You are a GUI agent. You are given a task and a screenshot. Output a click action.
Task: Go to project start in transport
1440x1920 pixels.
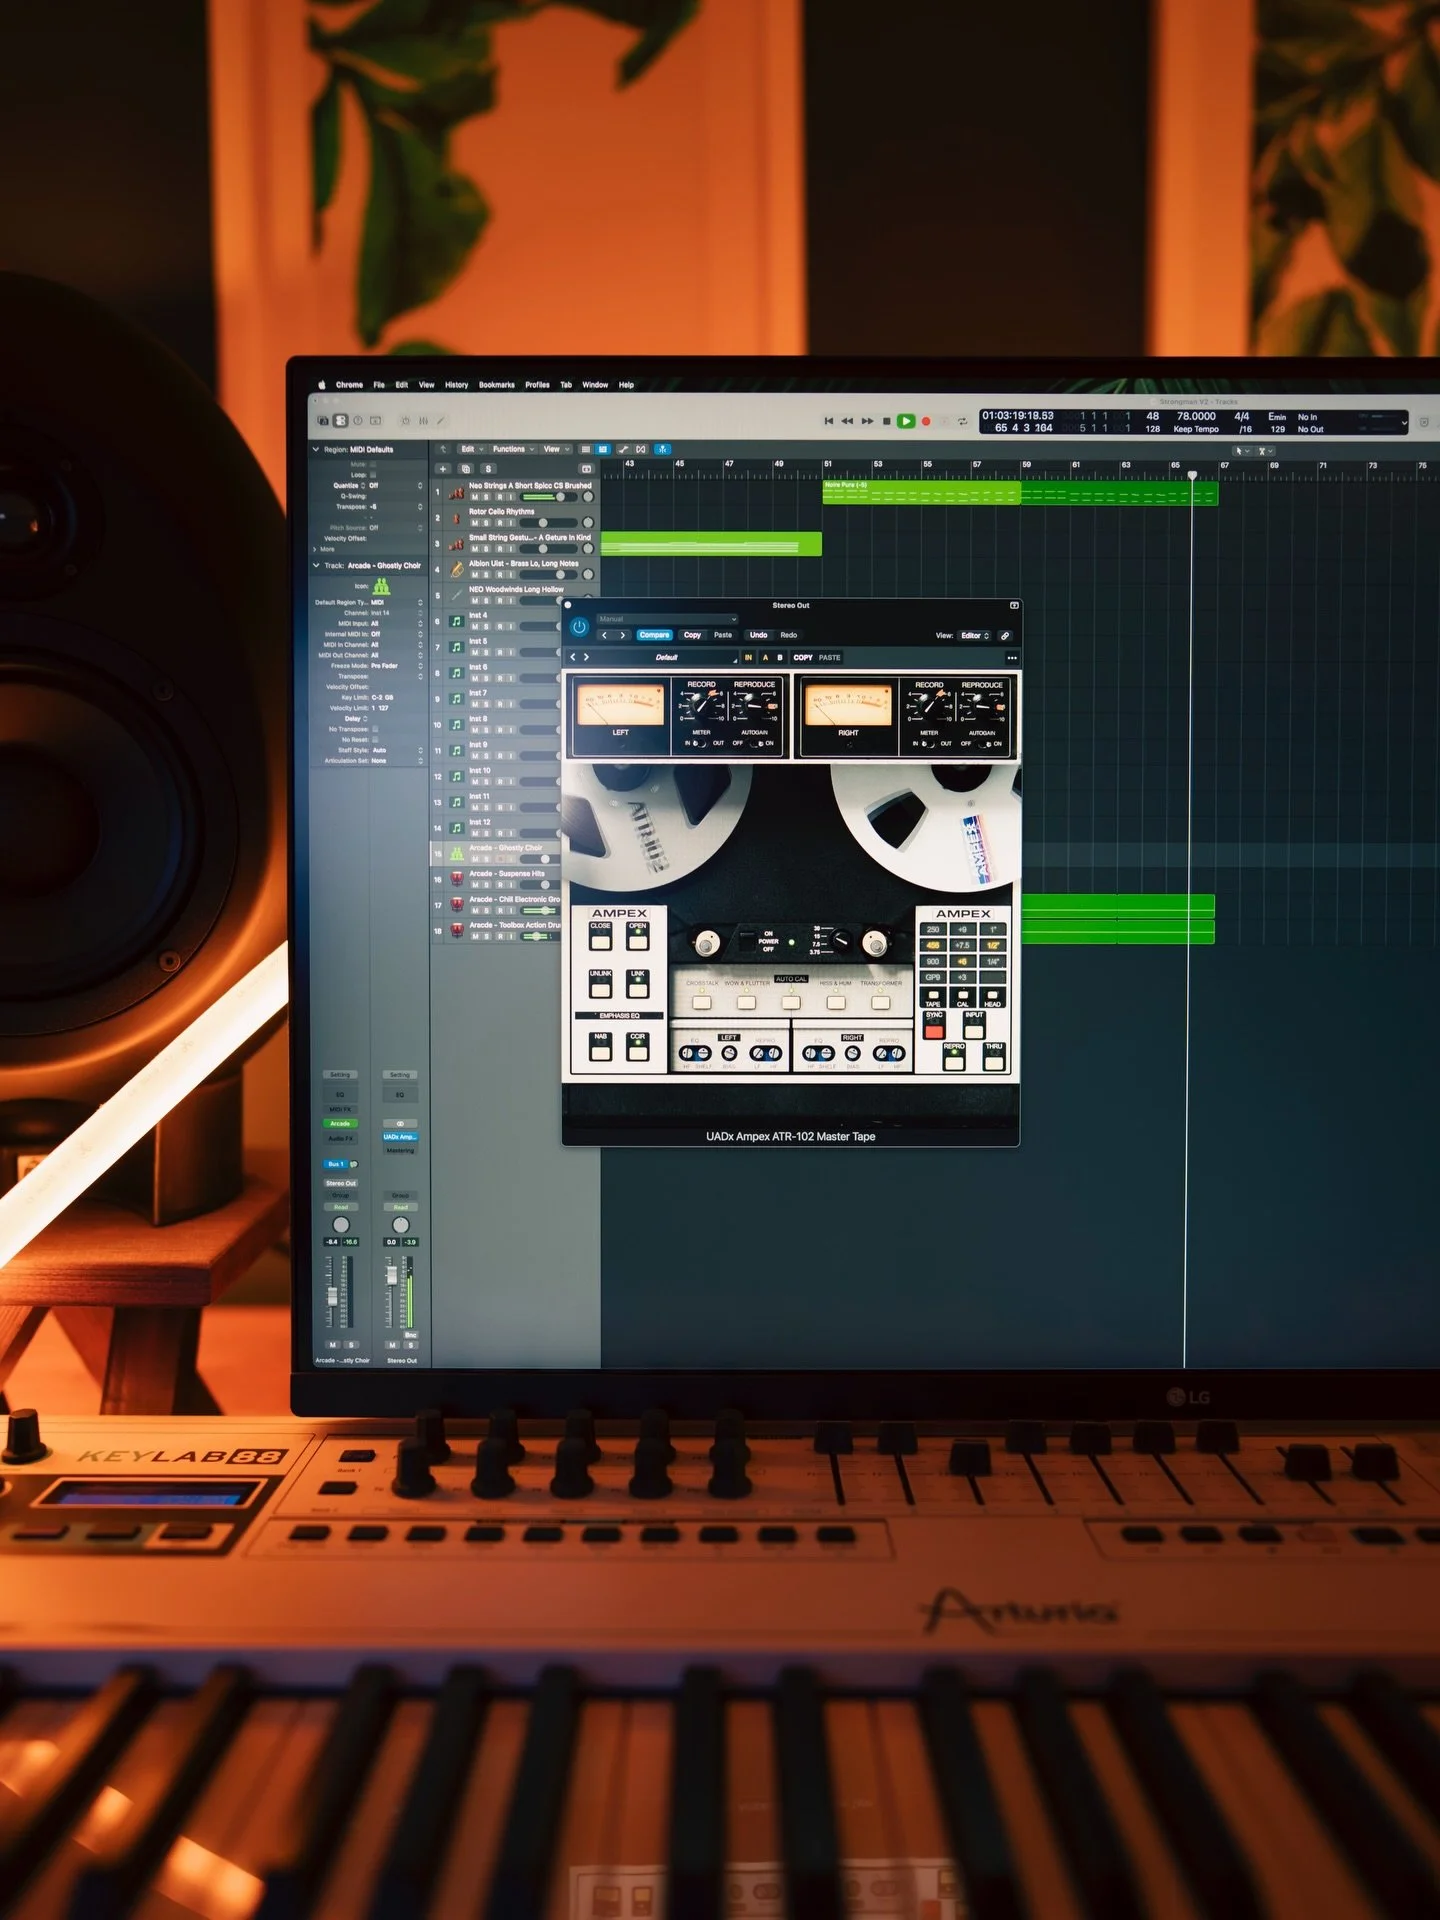pyautogui.click(x=828, y=421)
